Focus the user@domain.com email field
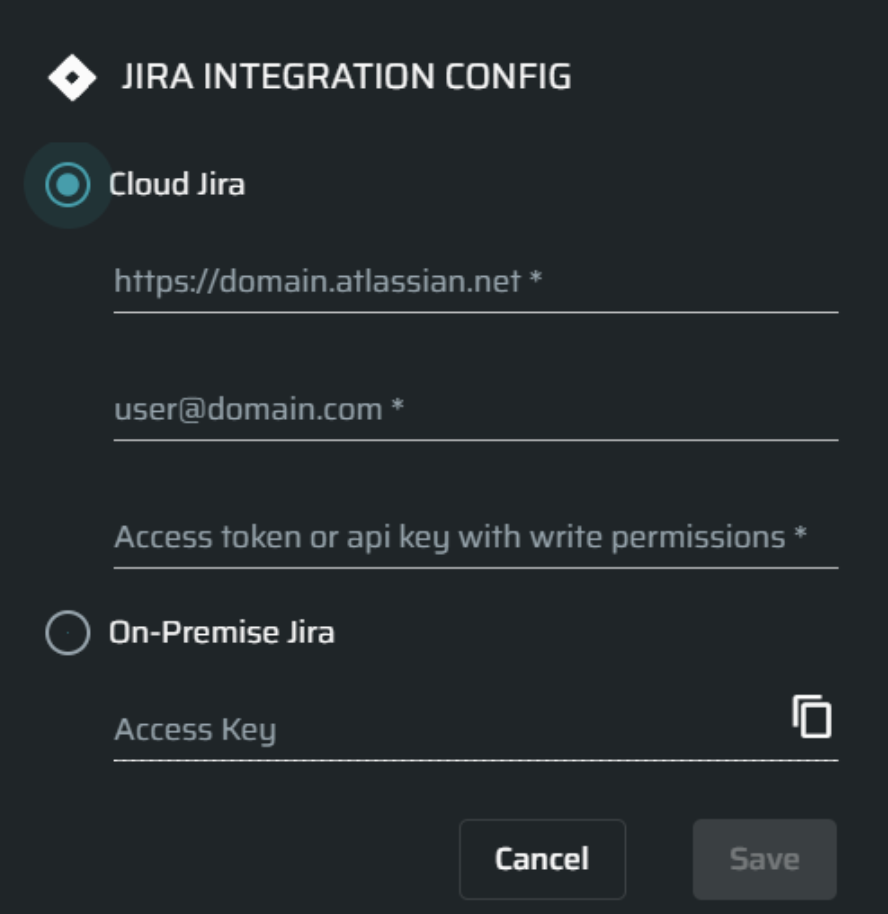 click(x=476, y=410)
